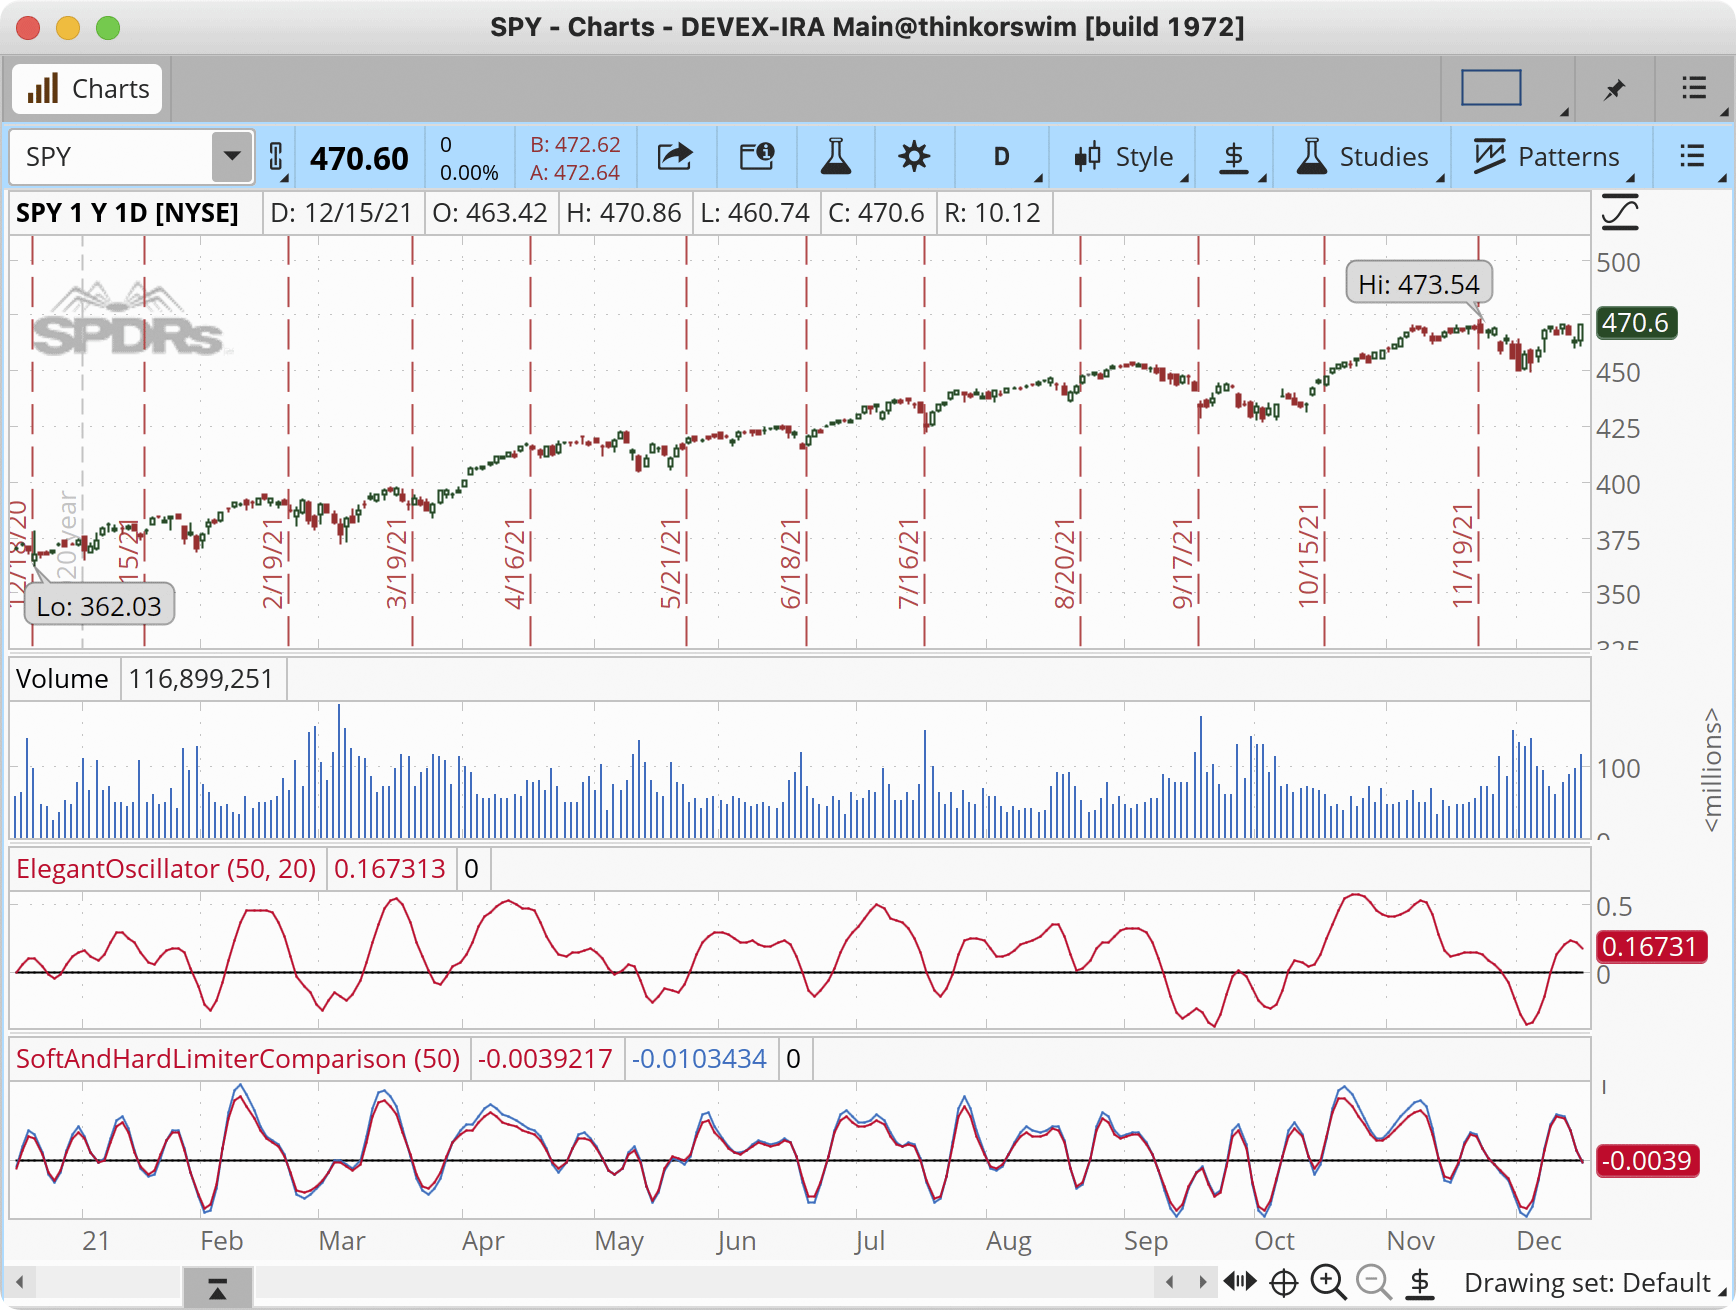Click the crosshair cursor tool icon
This screenshot has height=1310, width=1736.
[1284, 1282]
